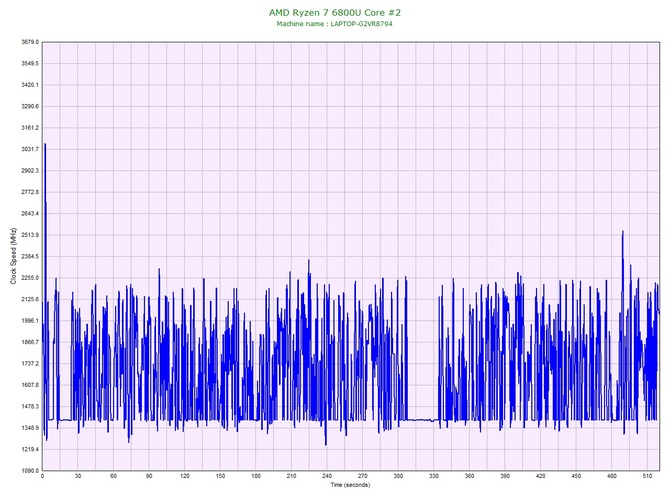Click the 2513.9 y-axis value

[30, 235]
